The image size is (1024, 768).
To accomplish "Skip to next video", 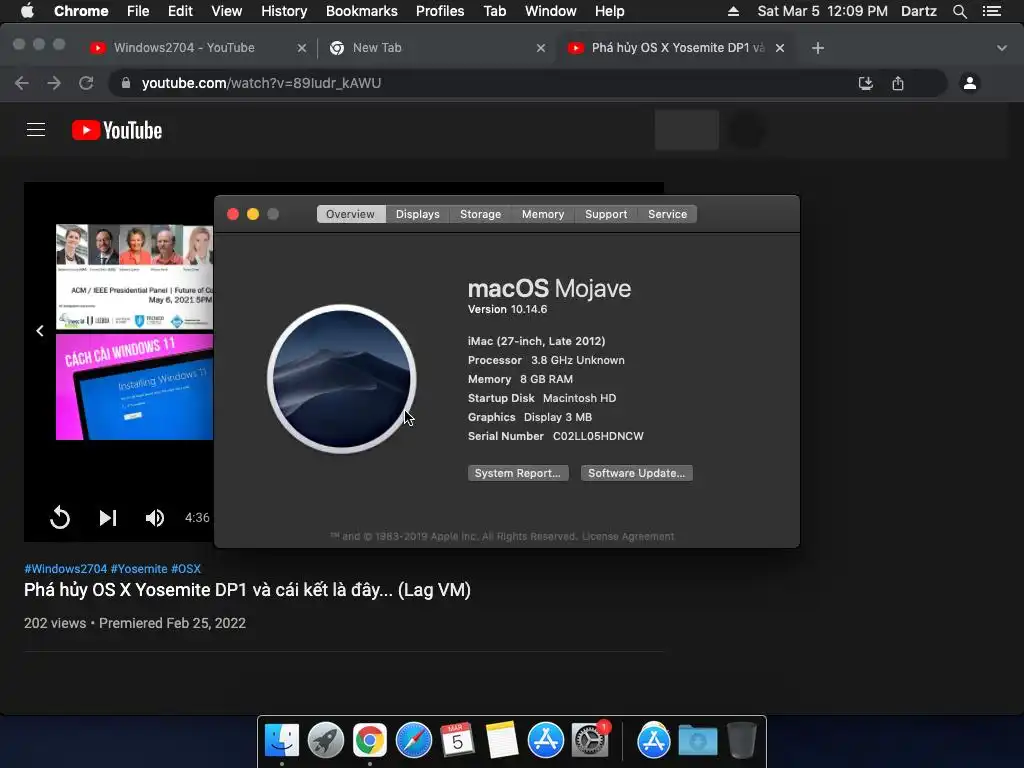I will [108, 517].
